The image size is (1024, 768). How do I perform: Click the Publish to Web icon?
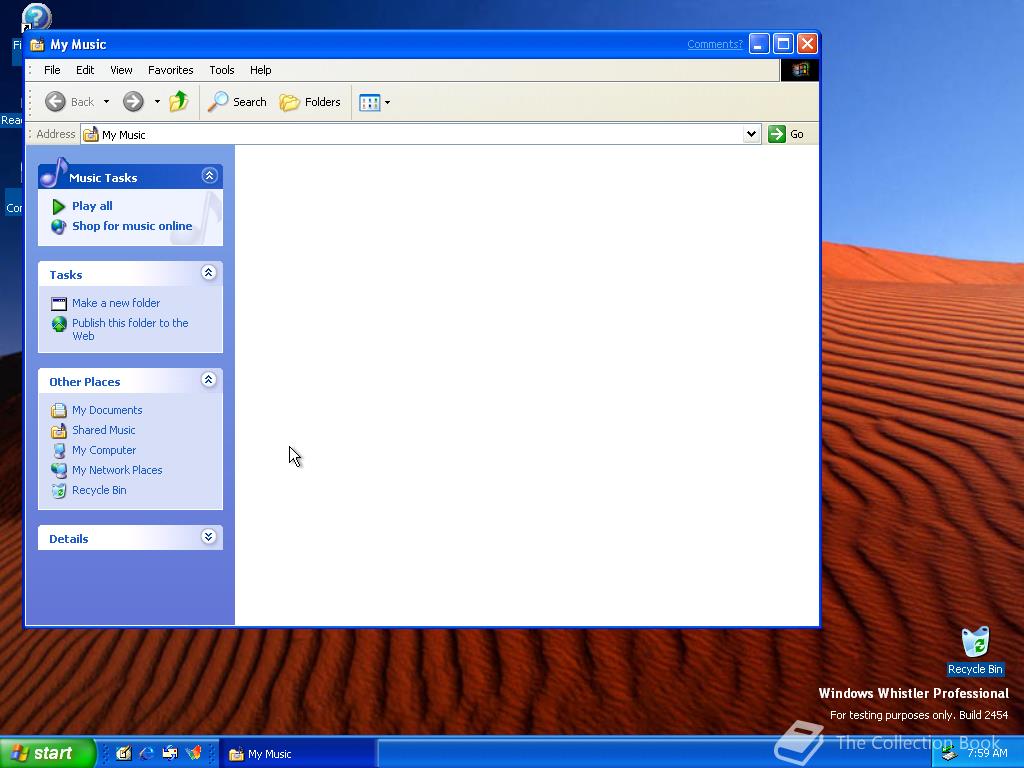coord(59,324)
